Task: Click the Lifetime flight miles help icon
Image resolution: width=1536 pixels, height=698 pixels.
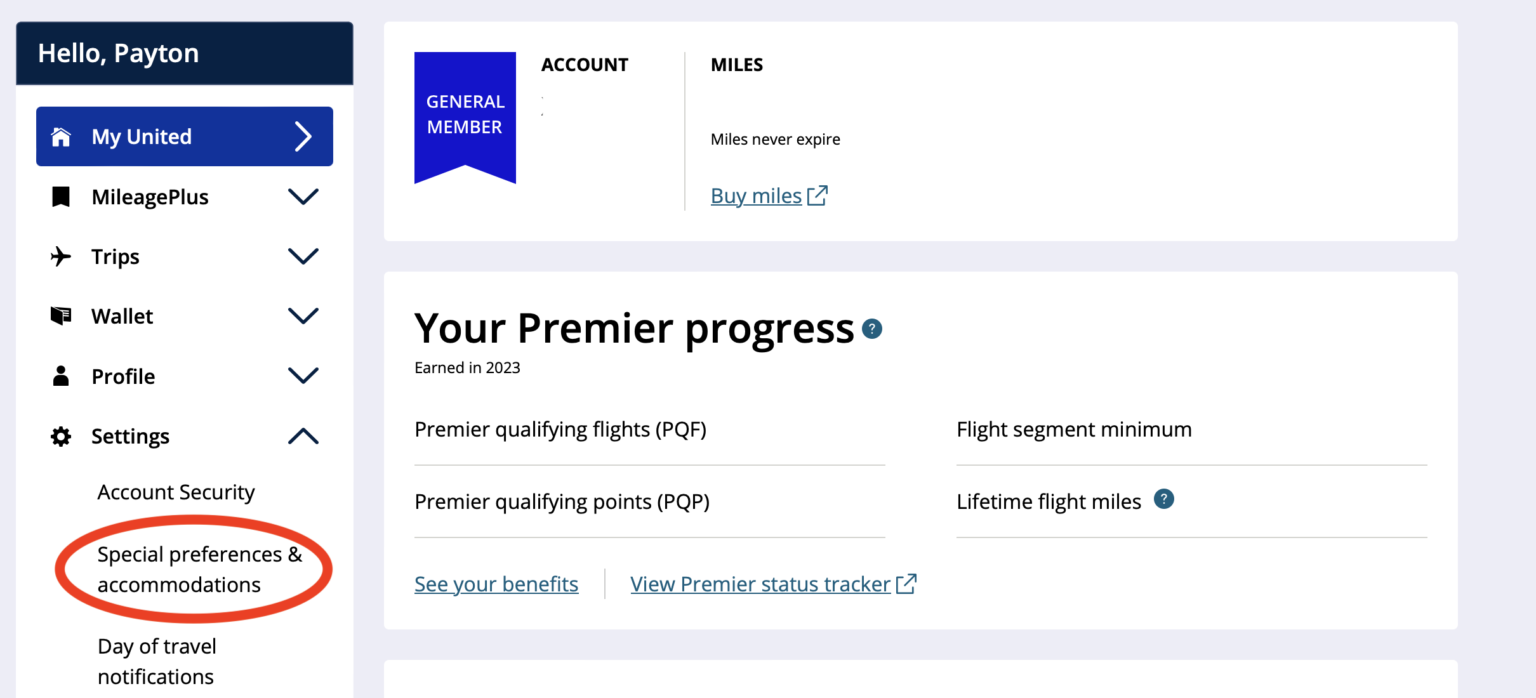Action: point(1163,500)
